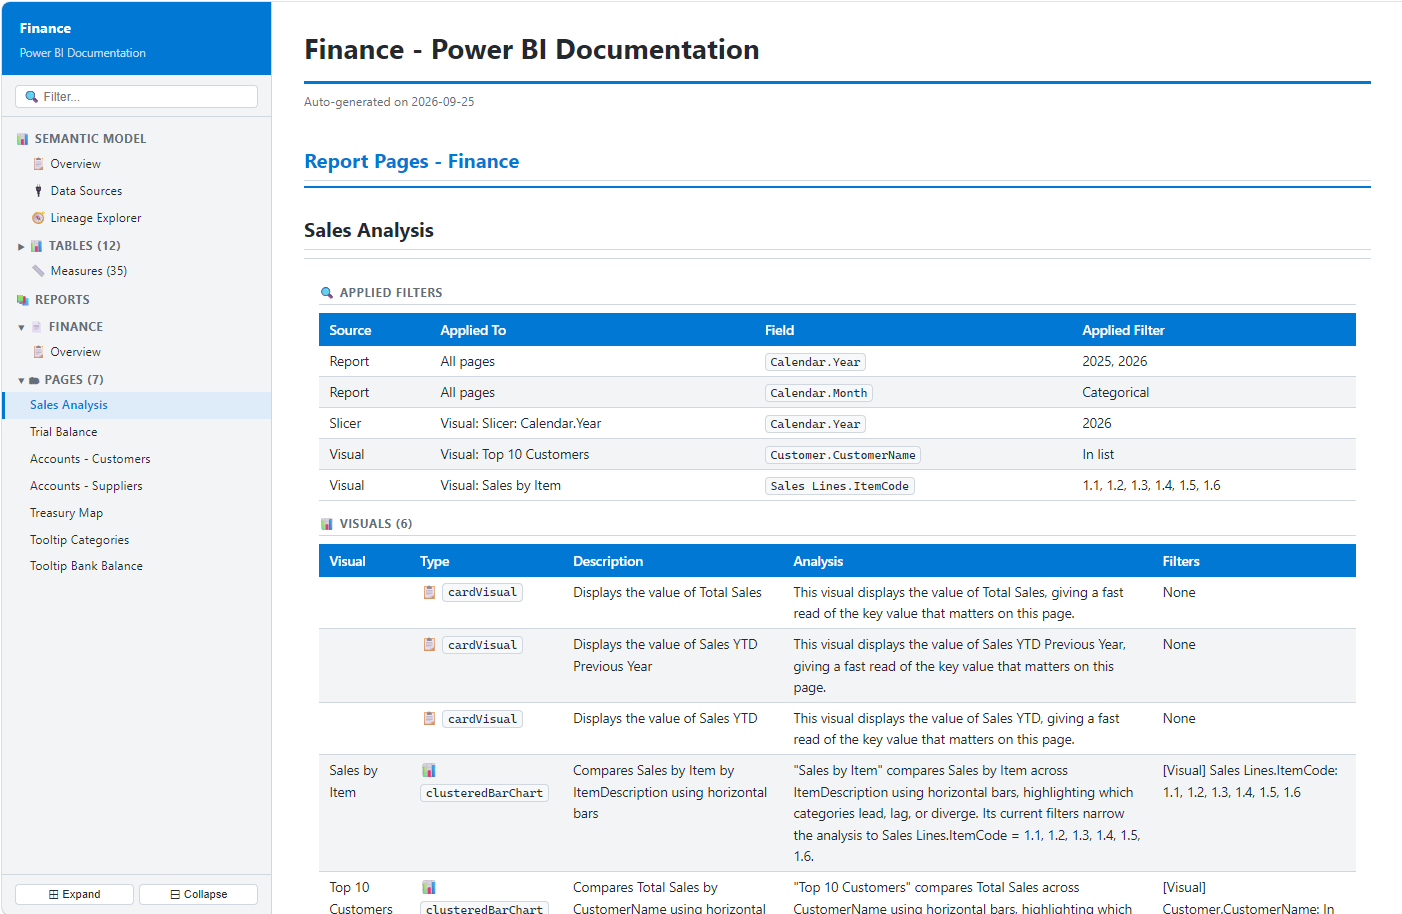
Task: Click the Applied To column header
Action: 473,331
